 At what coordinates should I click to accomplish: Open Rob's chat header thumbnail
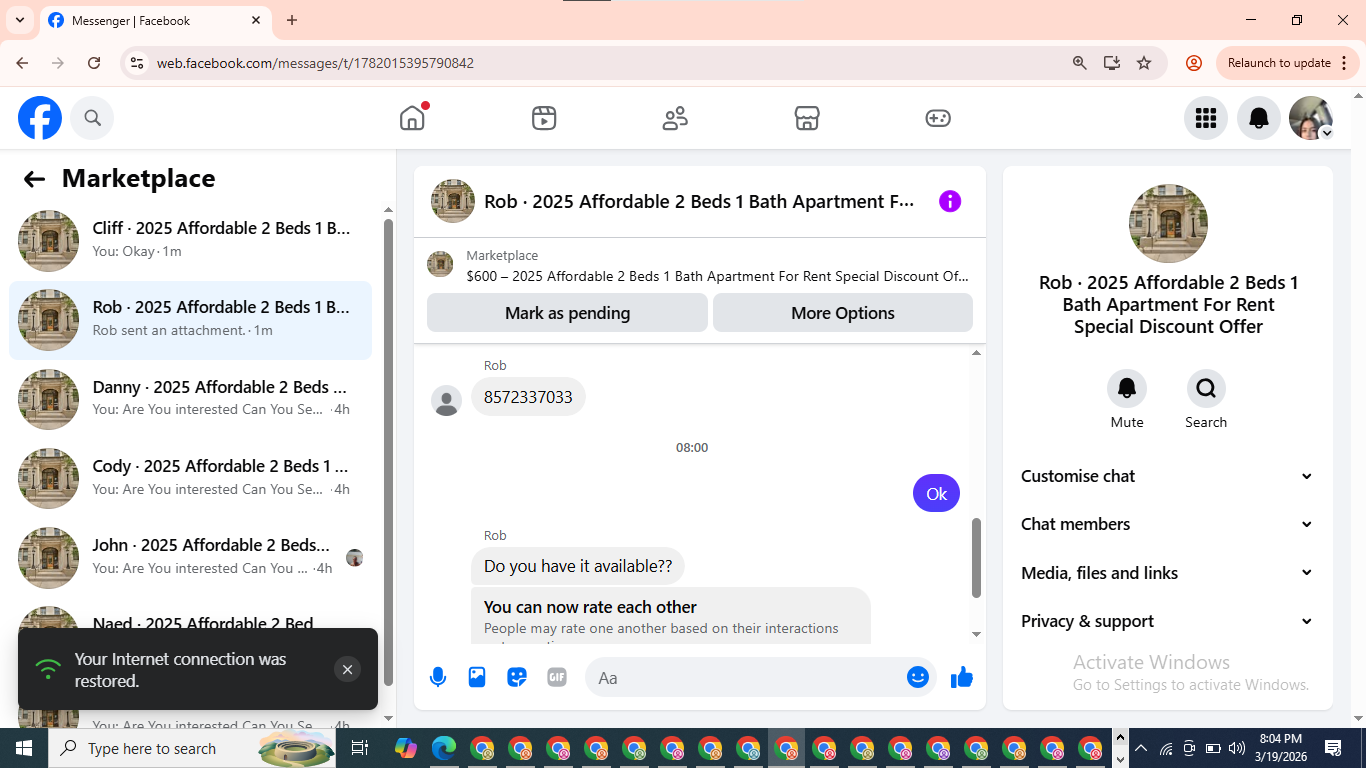pos(453,201)
